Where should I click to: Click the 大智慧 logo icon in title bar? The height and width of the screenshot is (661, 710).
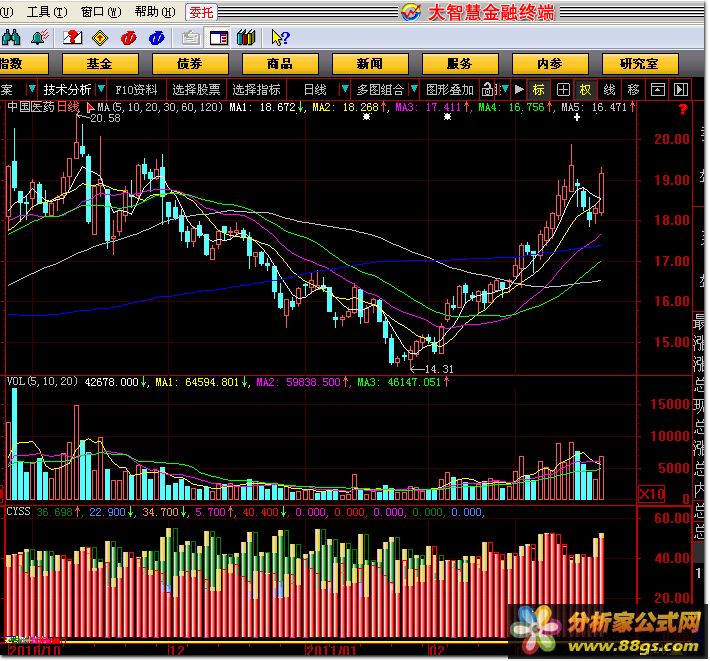click(x=411, y=12)
